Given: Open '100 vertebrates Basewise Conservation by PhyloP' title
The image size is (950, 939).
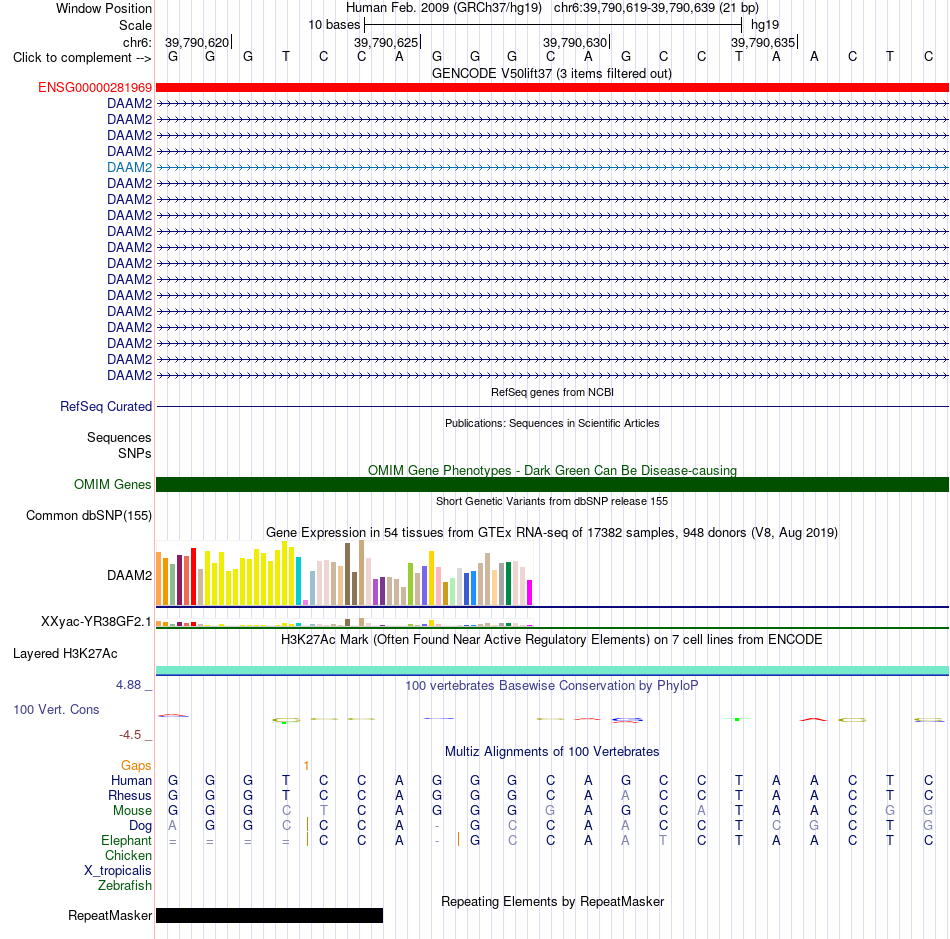Looking at the screenshot, I should click(551, 686).
